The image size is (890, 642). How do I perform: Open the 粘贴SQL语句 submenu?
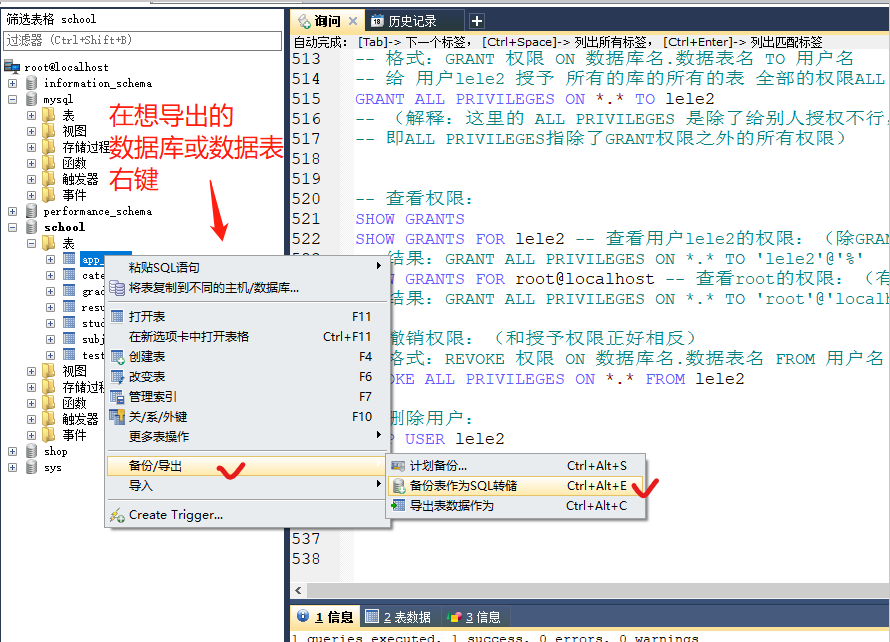tap(246, 267)
